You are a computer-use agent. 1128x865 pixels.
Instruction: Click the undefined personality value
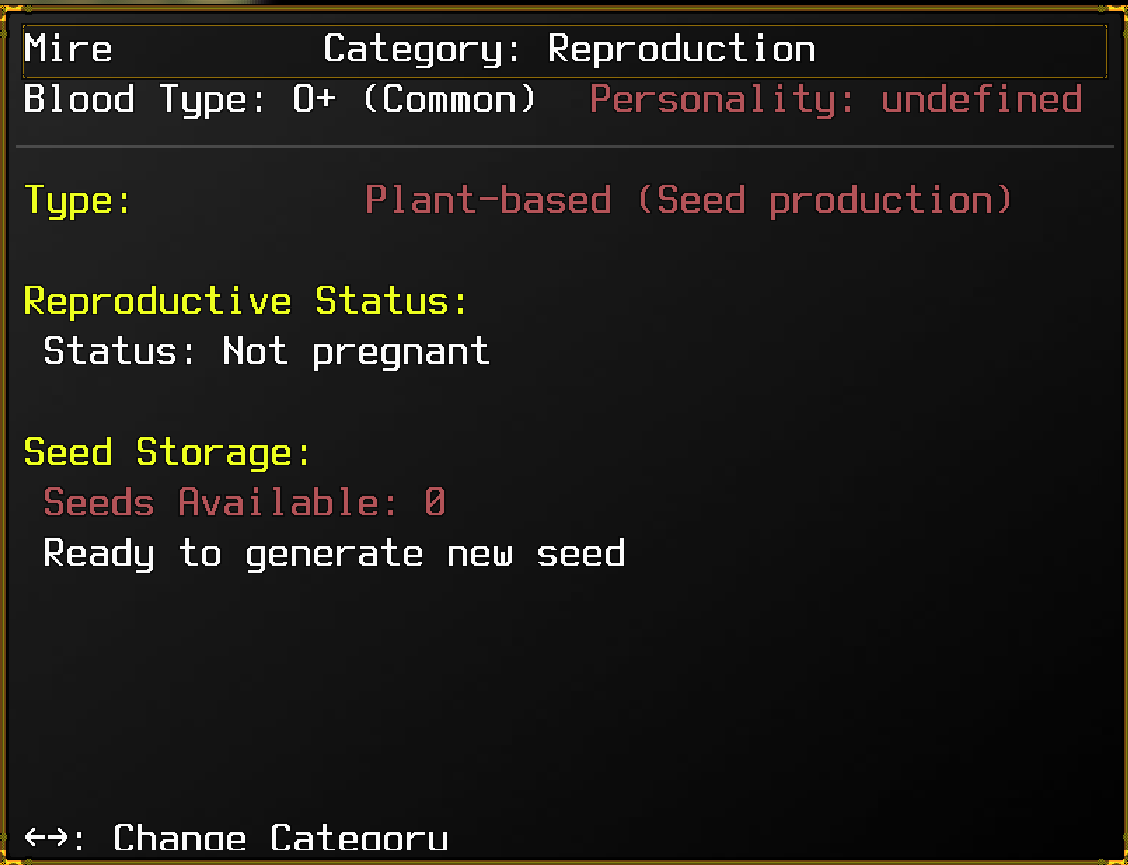point(981,99)
